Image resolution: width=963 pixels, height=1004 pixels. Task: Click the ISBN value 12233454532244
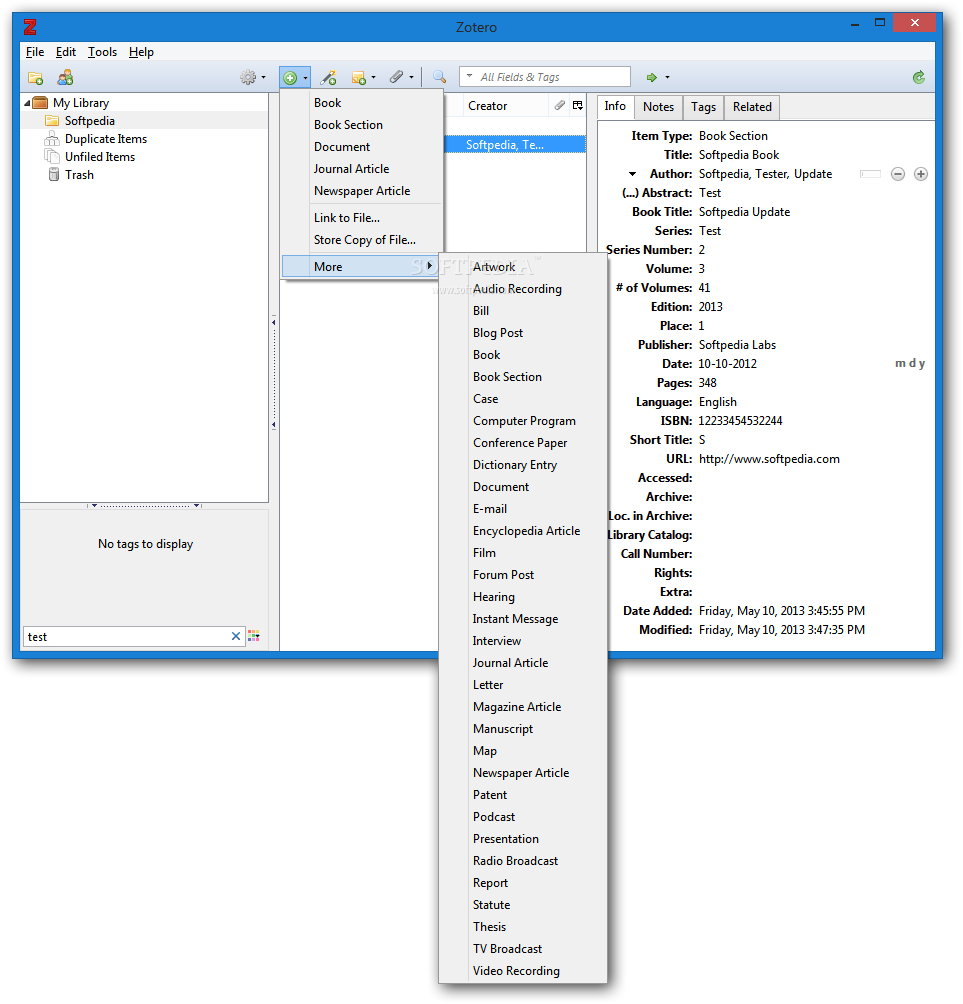740,421
